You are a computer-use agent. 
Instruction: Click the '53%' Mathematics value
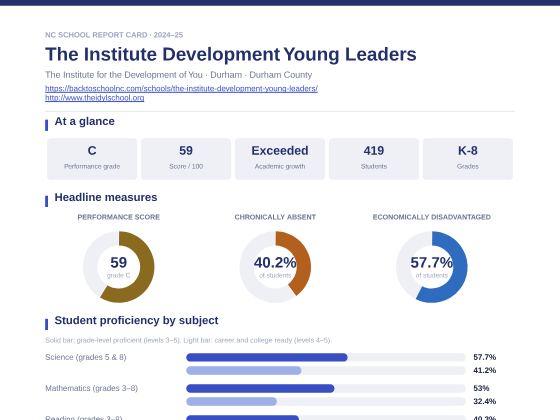pos(481,388)
